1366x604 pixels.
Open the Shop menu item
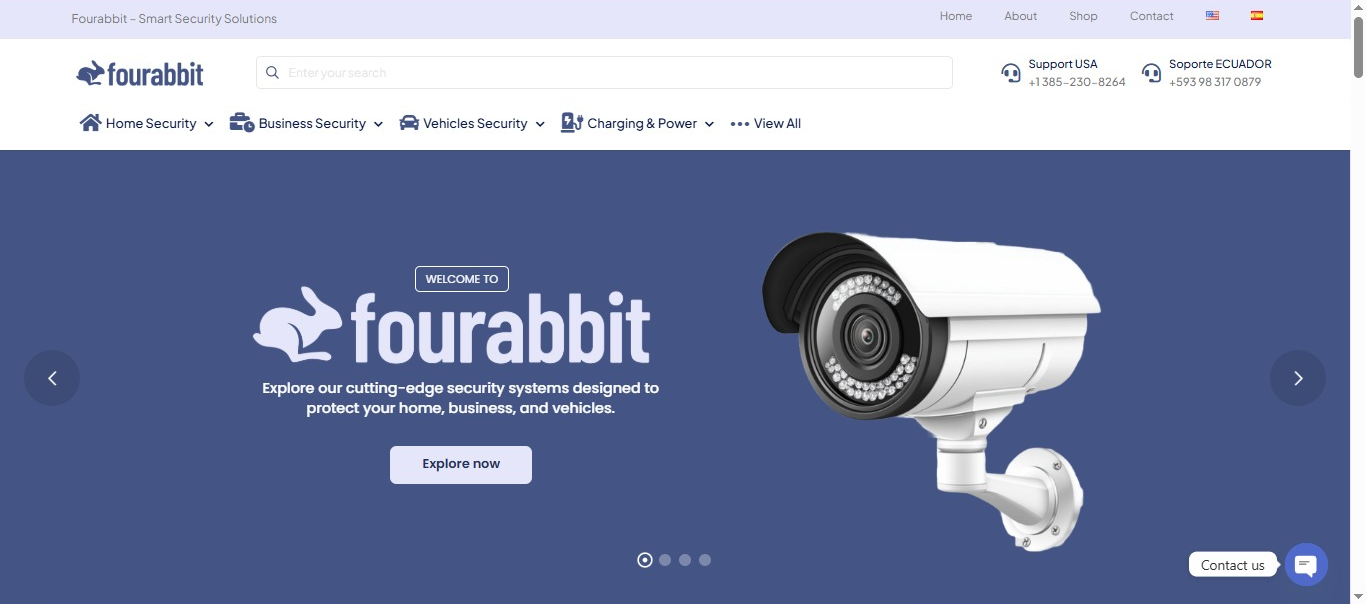click(x=1083, y=16)
